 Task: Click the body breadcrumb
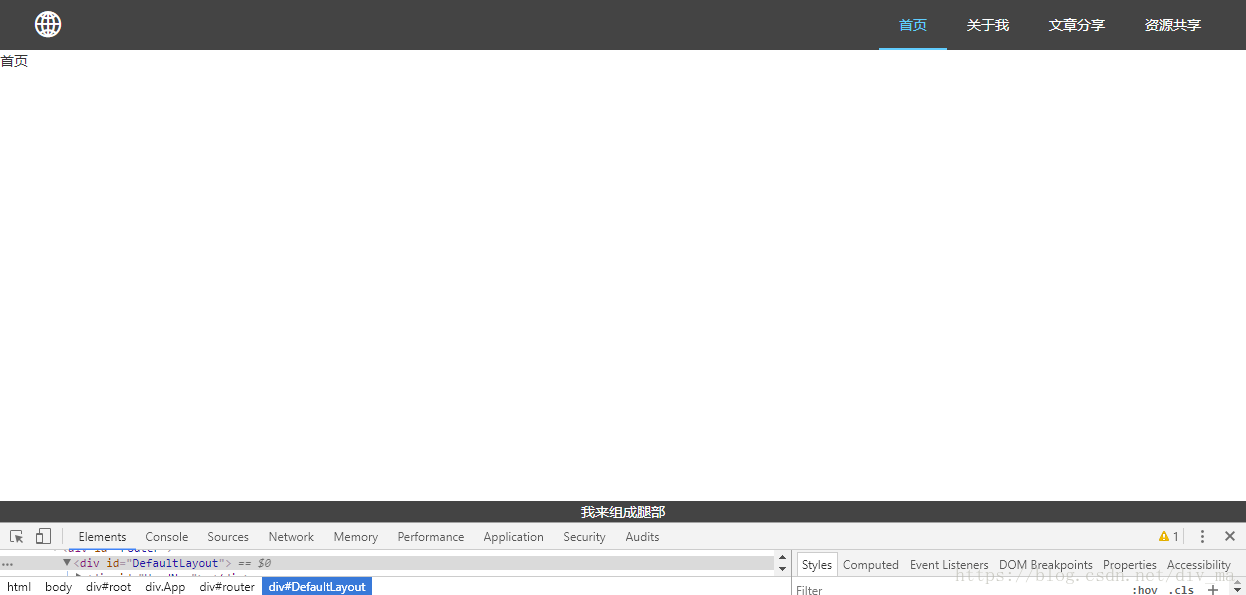(x=58, y=587)
